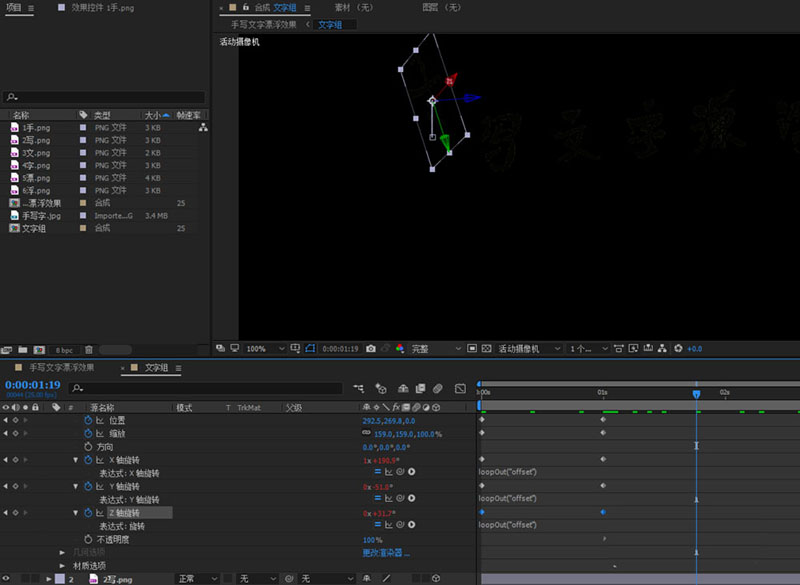
Task: Create a new composition from Project panel
Action: click(39, 350)
